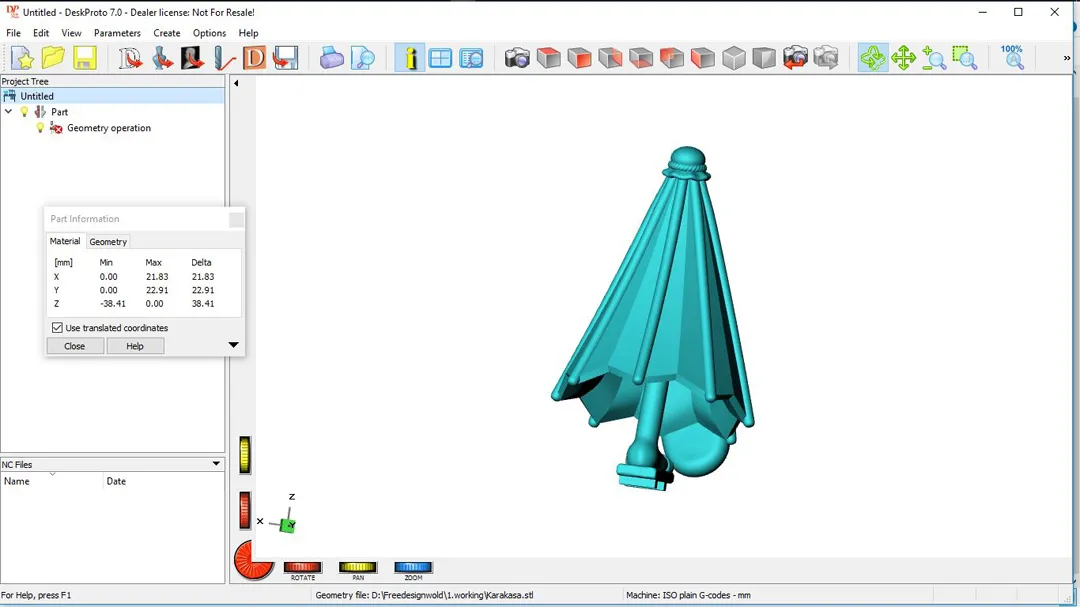Click Help in Part Information dialog
Screen dimensions: 1080x607
(x=135, y=346)
